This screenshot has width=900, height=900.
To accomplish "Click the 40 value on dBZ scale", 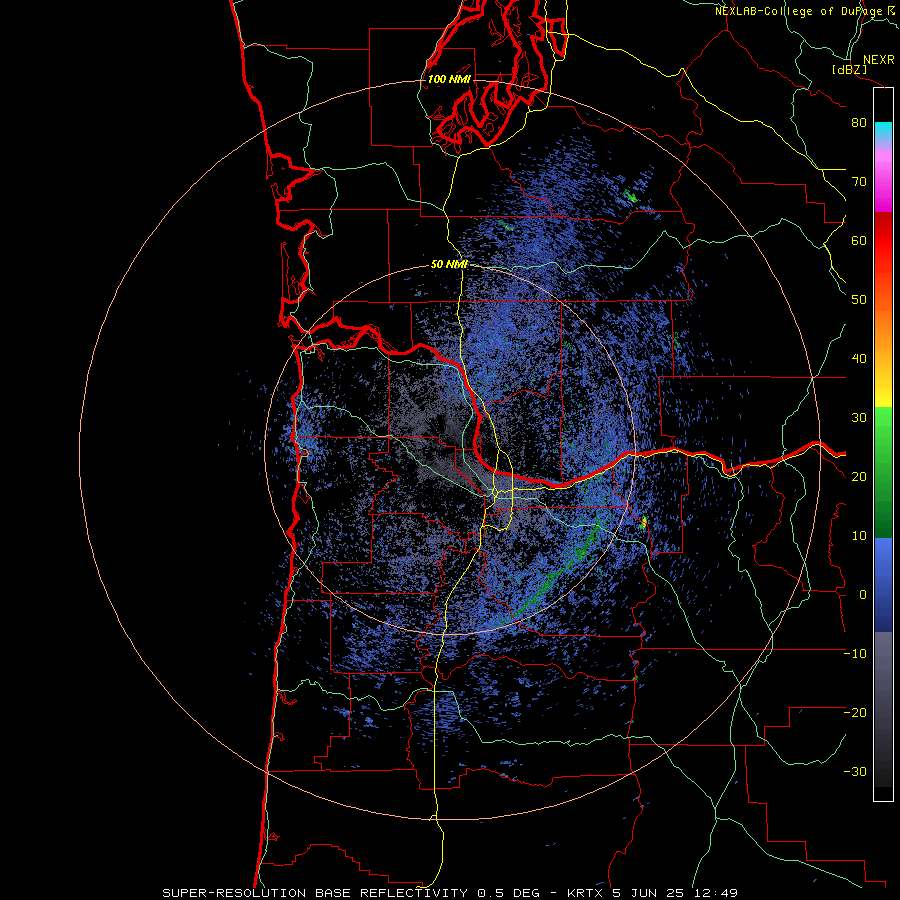I will point(859,359).
